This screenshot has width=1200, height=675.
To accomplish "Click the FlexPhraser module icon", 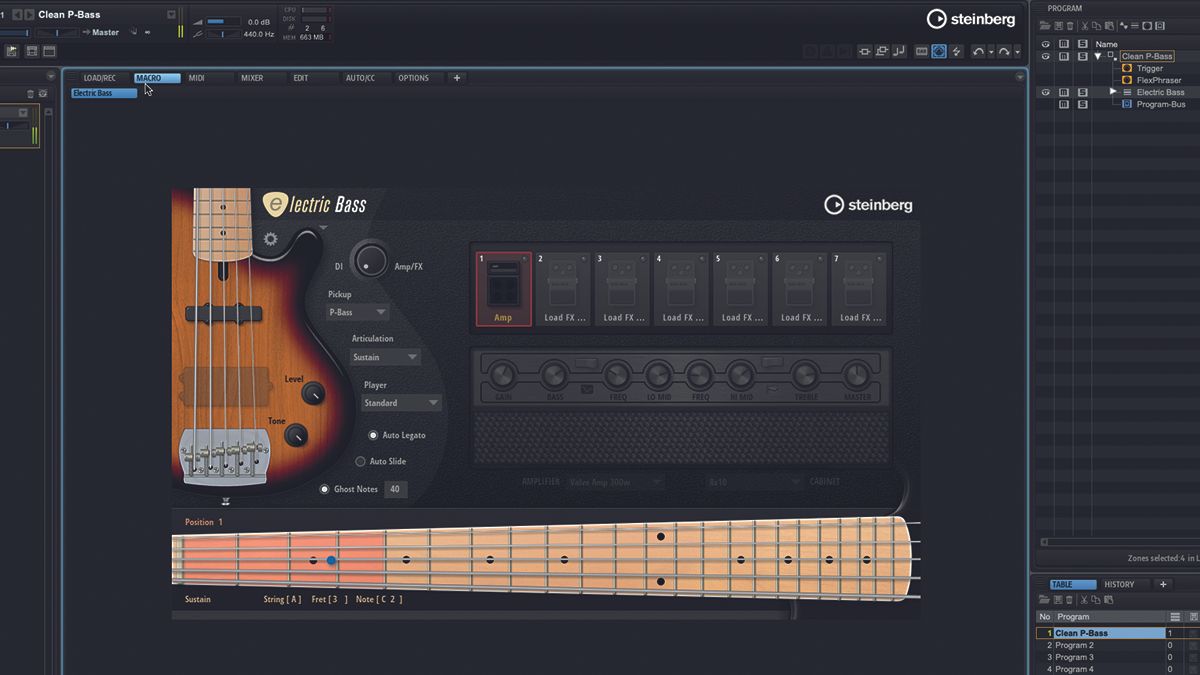I will coord(1127,80).
